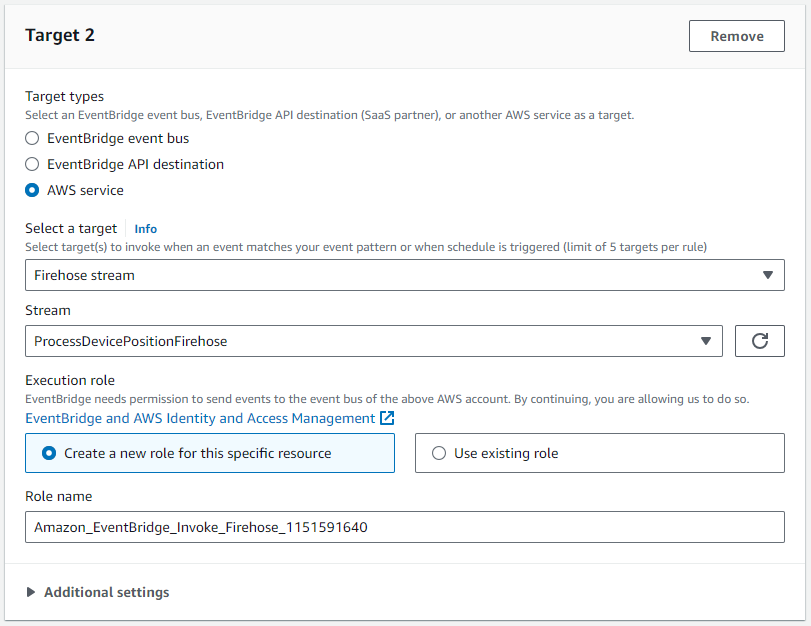
Task: Remove Target 2 with Remove button
Action: tap(736, 36)
